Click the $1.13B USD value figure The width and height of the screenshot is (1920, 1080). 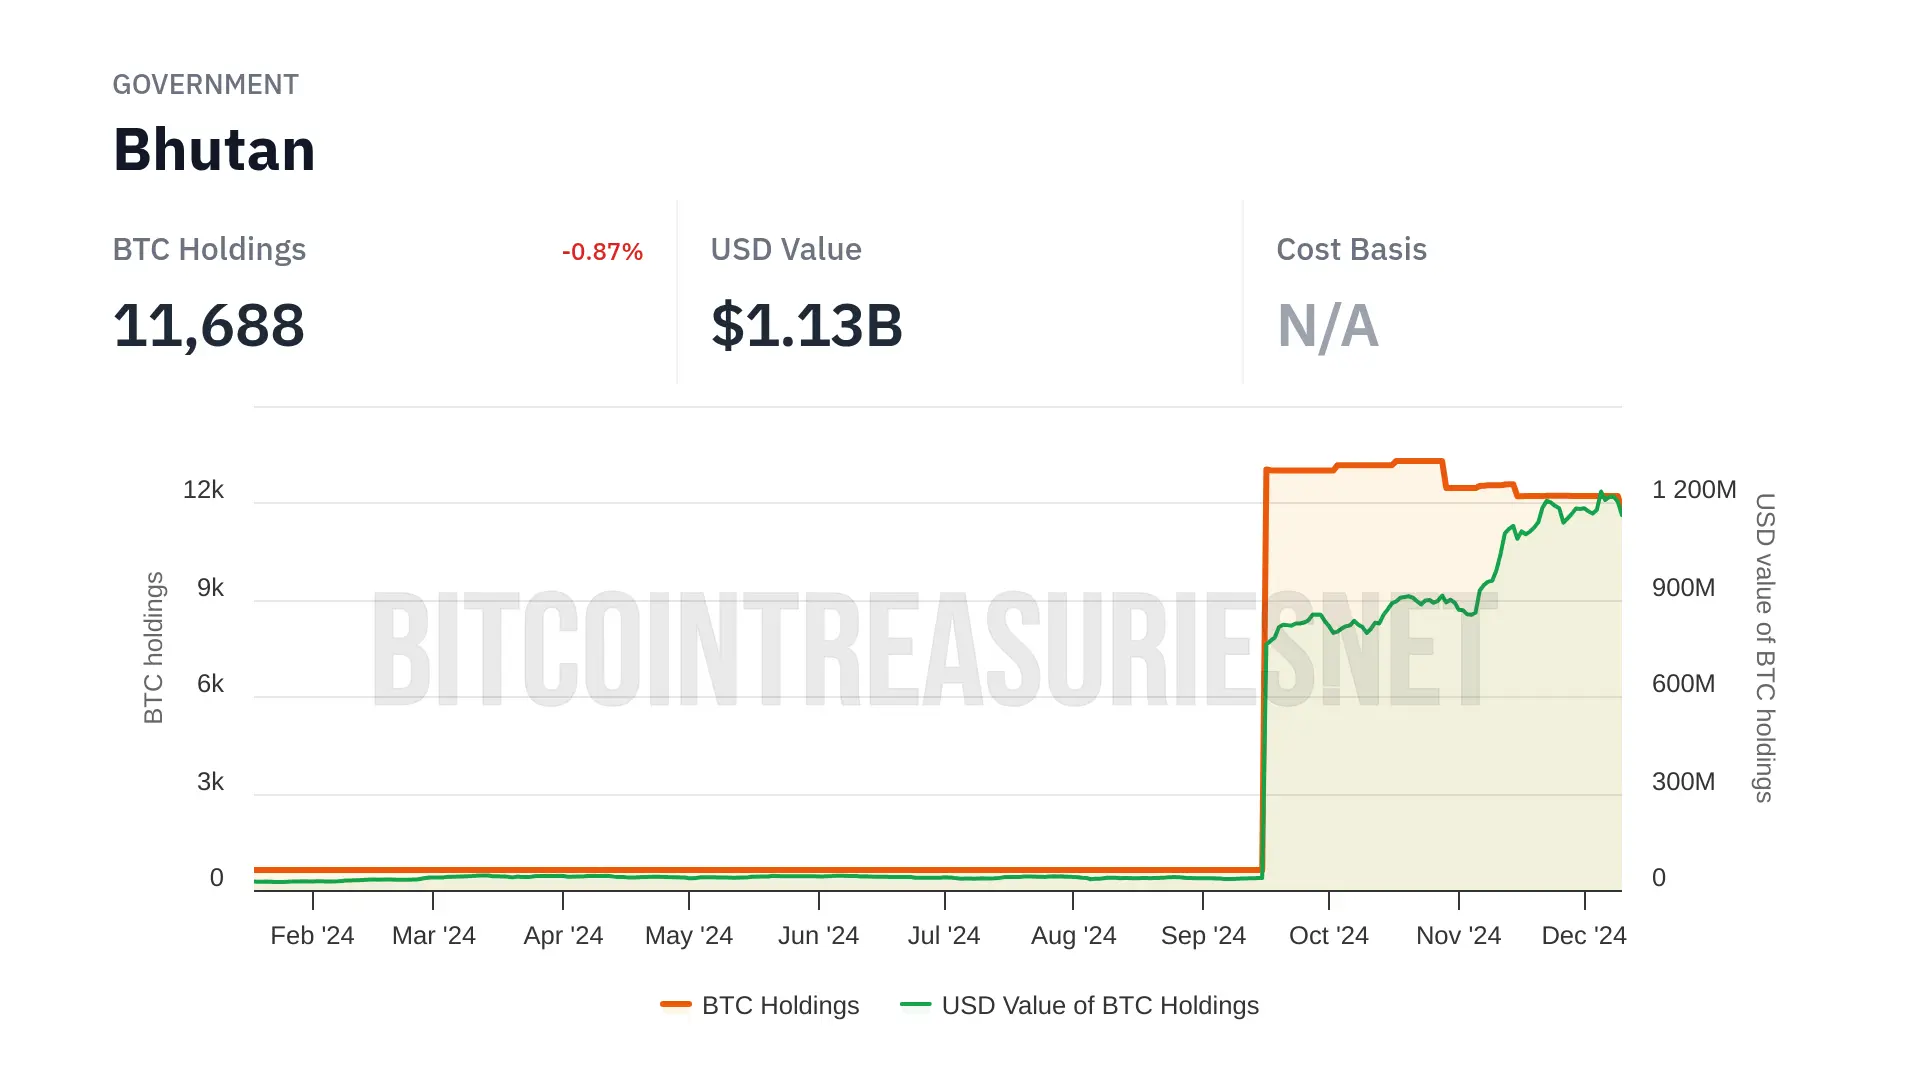pyautogui.click(x=806, y=326)
